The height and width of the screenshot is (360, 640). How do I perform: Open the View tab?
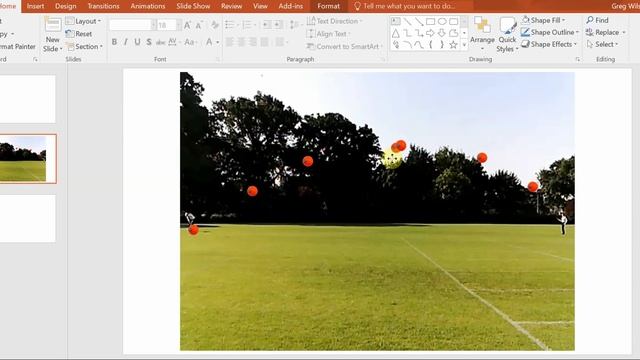coord(260,6)
